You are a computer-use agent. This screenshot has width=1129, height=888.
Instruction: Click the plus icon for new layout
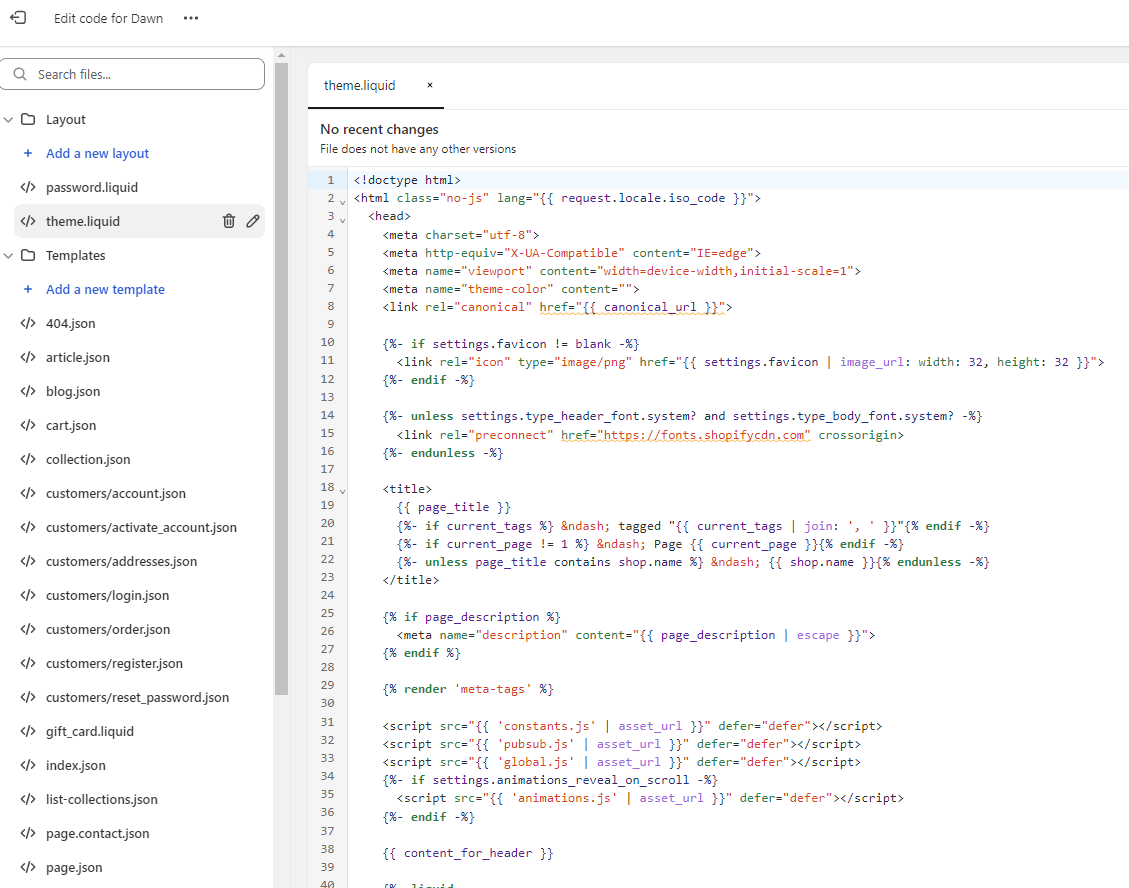tap(28, 153)
